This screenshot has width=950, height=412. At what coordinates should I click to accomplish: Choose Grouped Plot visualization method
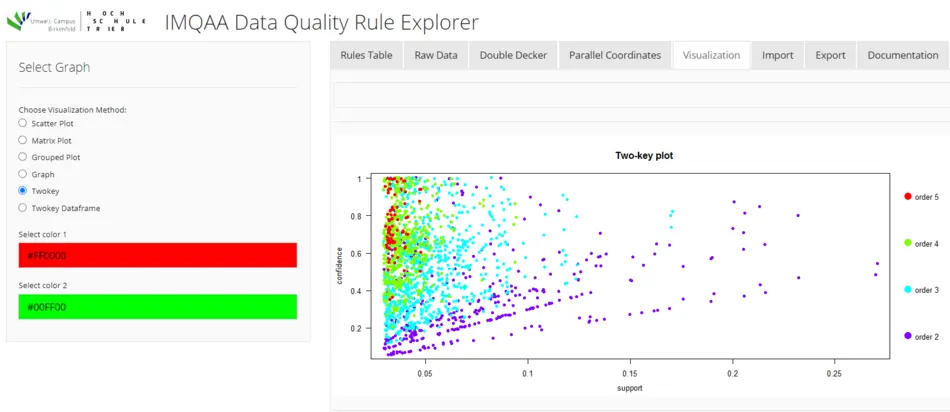coord(23,157)
